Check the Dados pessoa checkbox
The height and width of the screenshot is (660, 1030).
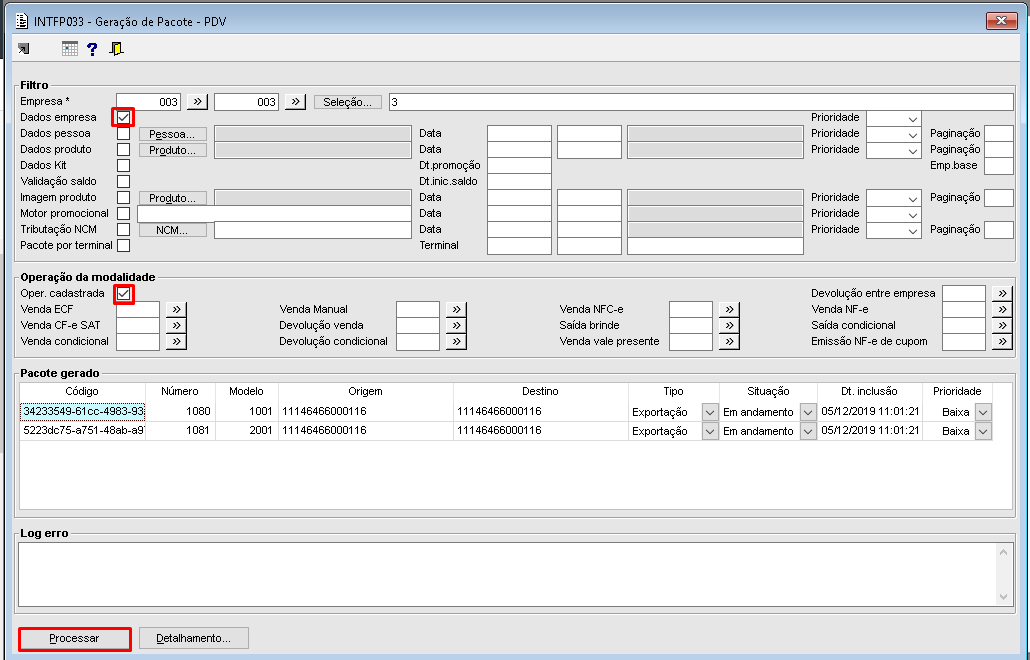click(x=123, y=133)
